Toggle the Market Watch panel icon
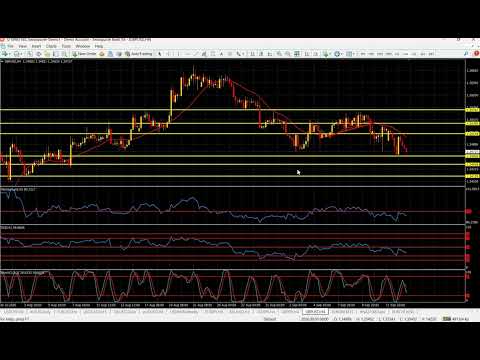 30,54
